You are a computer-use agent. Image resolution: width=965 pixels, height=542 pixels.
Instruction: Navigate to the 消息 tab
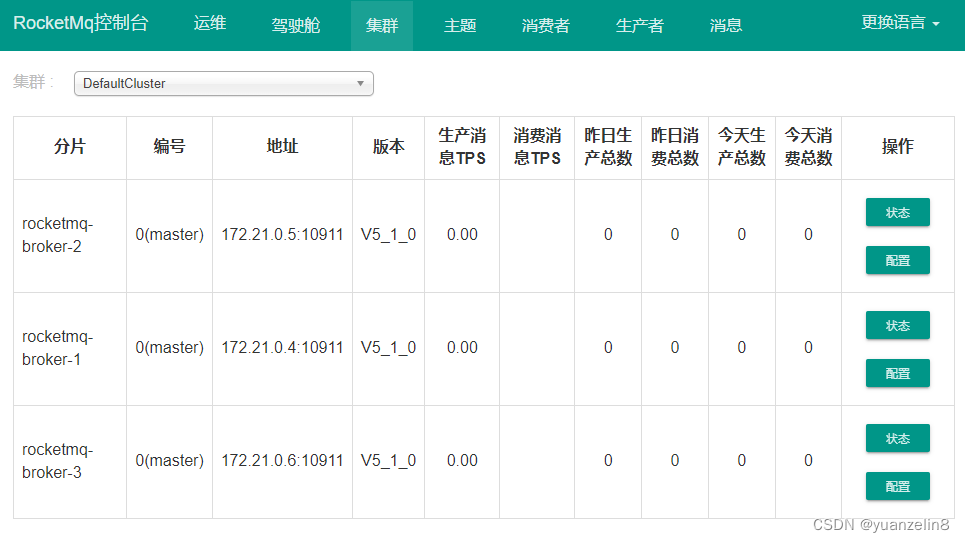726,25
